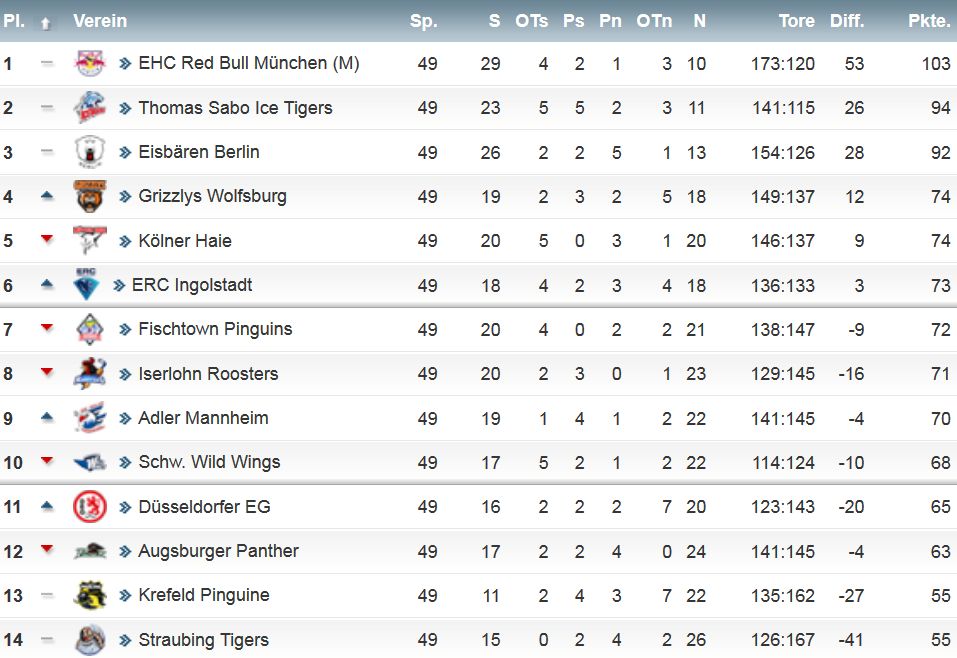Click the Eisbären Berlin bear logo
The image size is (957, 658).
(x=90, y=152)
